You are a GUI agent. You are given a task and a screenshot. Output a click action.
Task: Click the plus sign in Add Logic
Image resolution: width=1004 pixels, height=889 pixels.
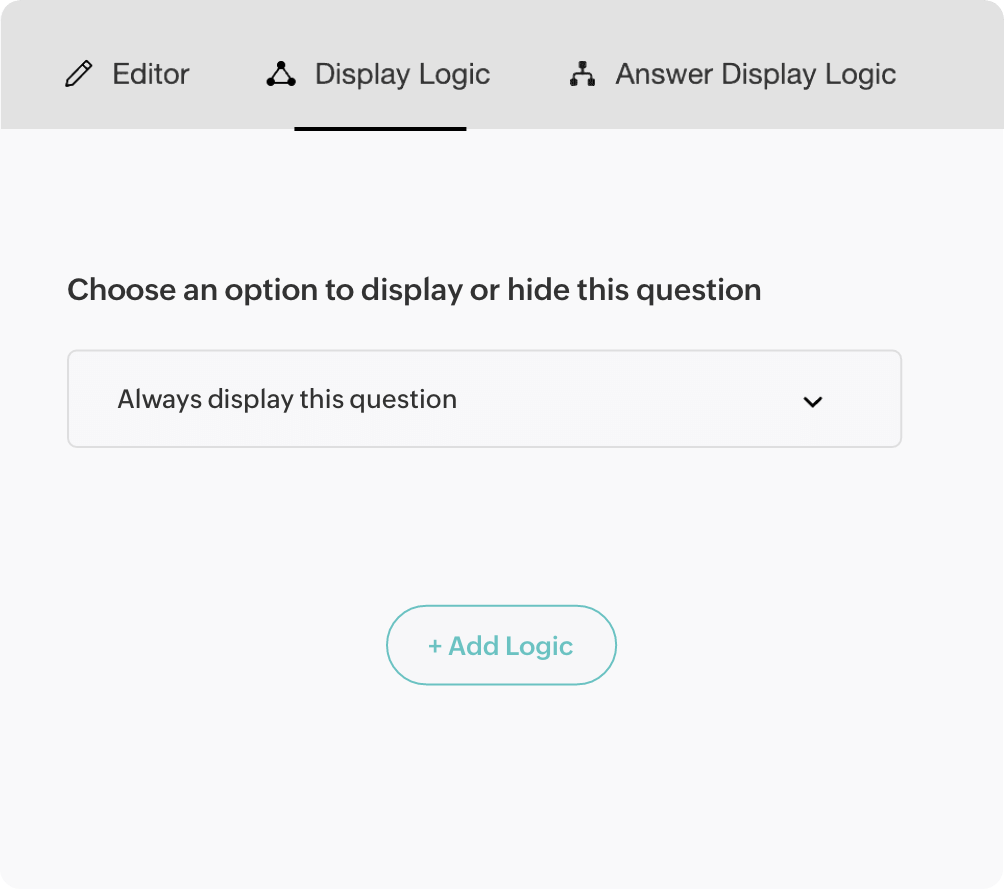pos(435,646)
